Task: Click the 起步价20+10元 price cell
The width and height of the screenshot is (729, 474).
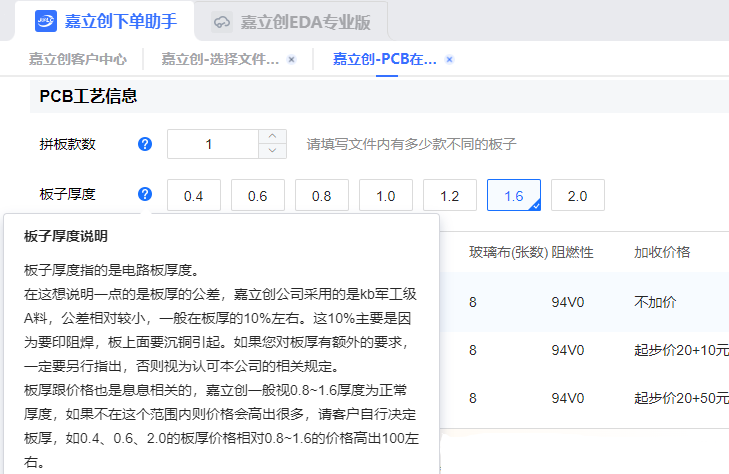Action: 681,350
